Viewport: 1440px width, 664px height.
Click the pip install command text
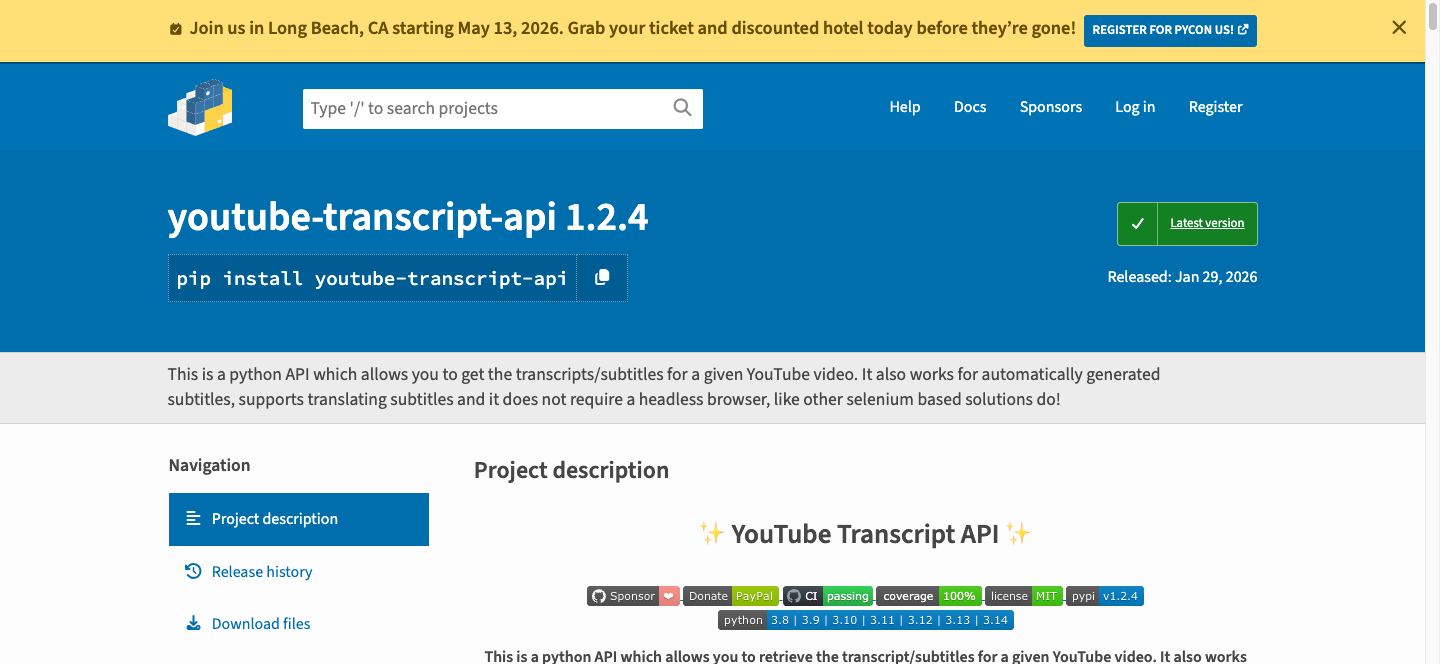372,278
